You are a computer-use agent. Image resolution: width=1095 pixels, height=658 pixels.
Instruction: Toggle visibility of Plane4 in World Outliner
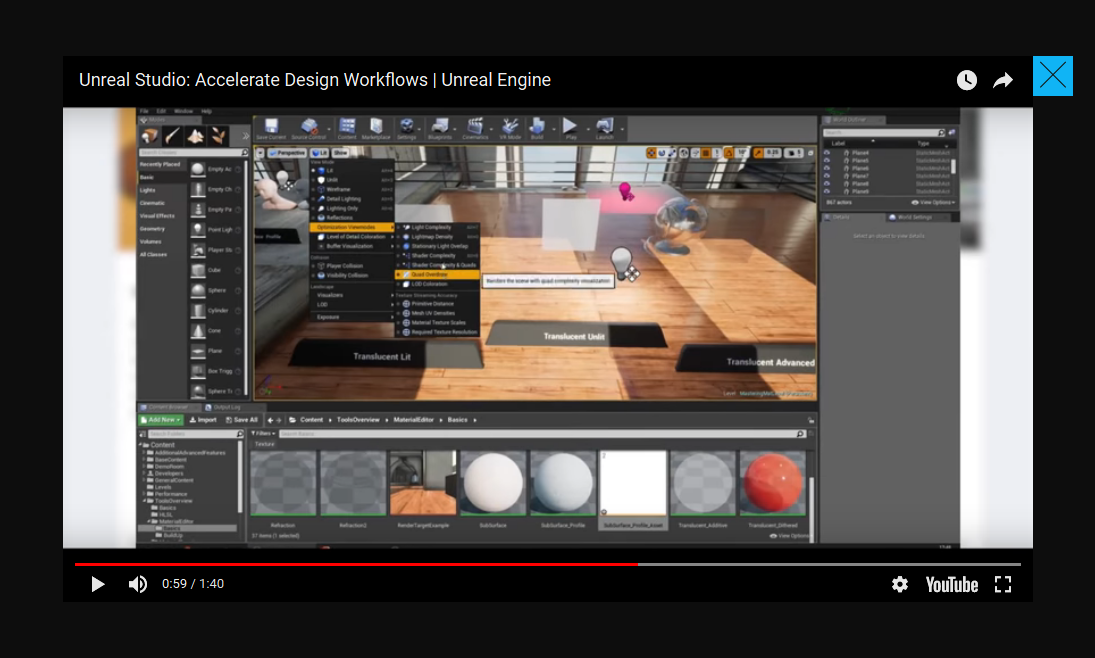[x=827, y=153]
